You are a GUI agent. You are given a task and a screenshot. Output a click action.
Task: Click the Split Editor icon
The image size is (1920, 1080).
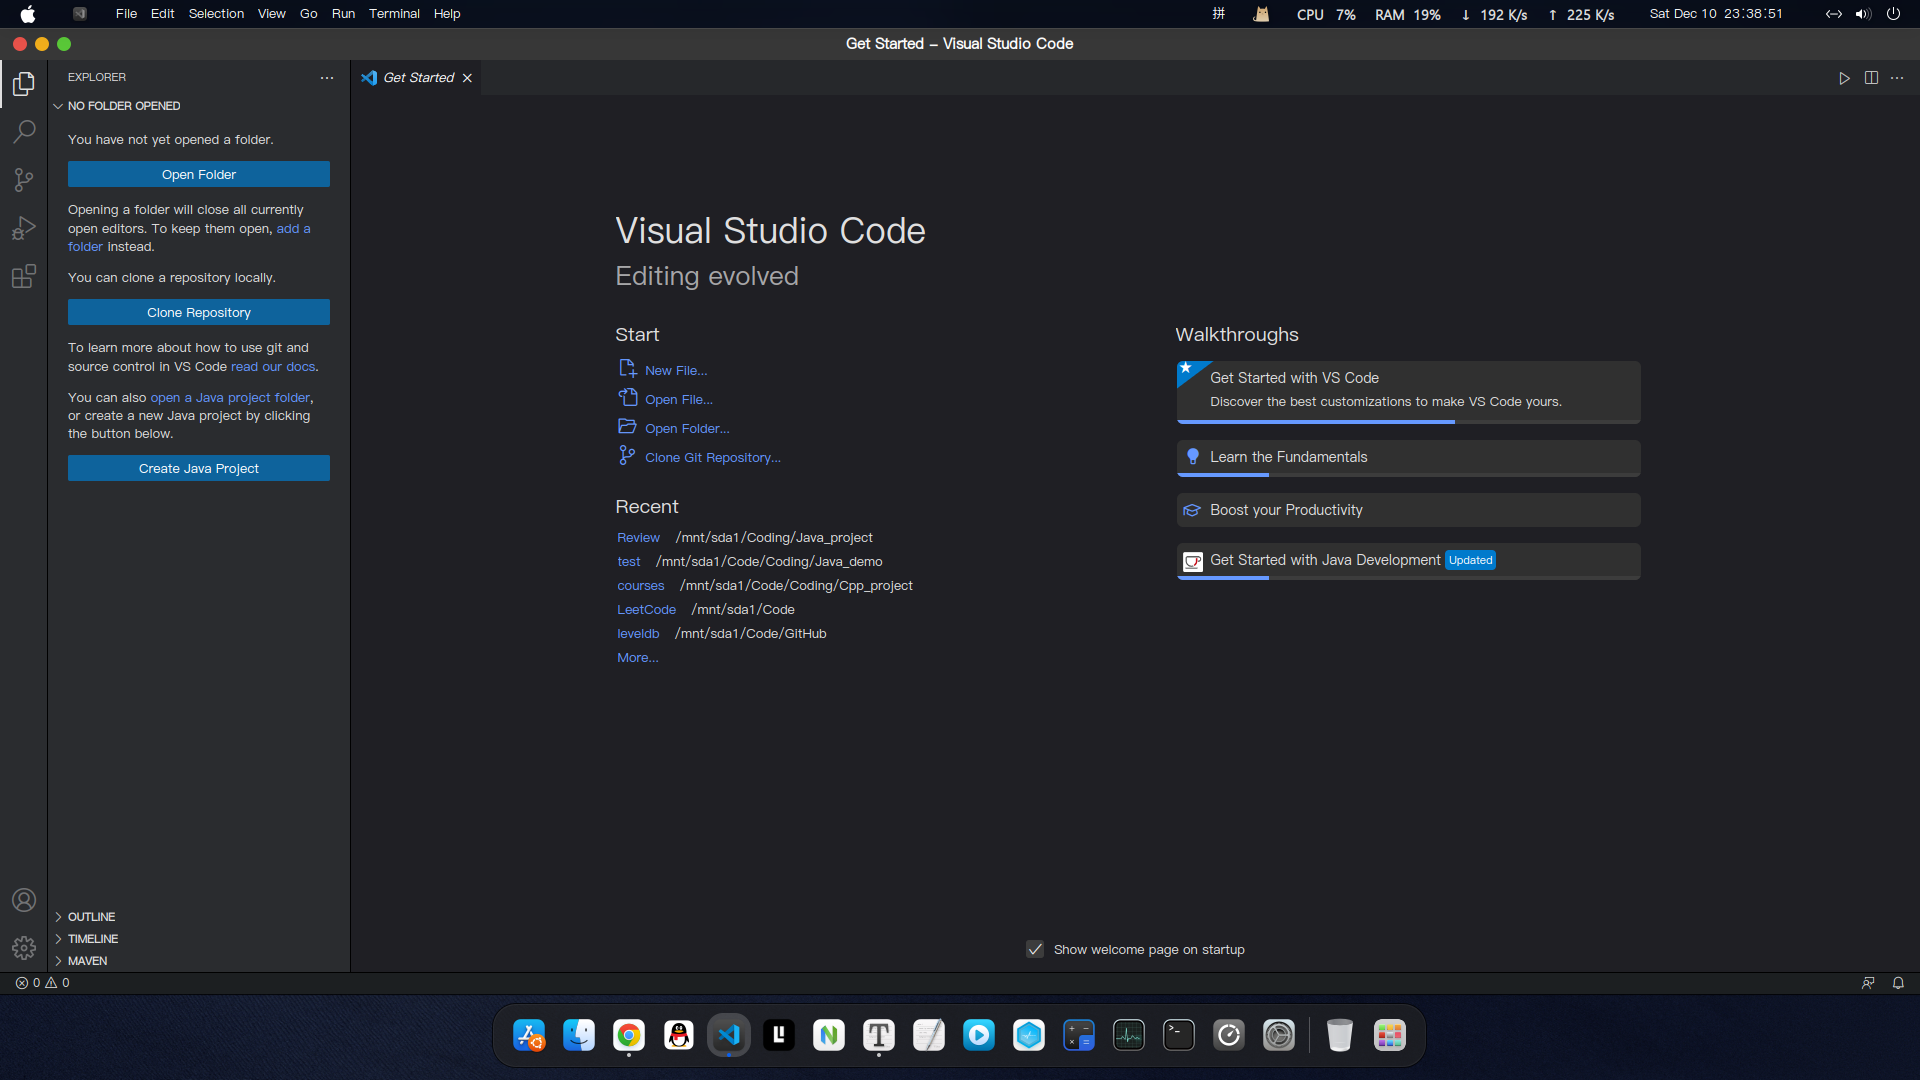pyautogui.click(x=1871, y=78)
